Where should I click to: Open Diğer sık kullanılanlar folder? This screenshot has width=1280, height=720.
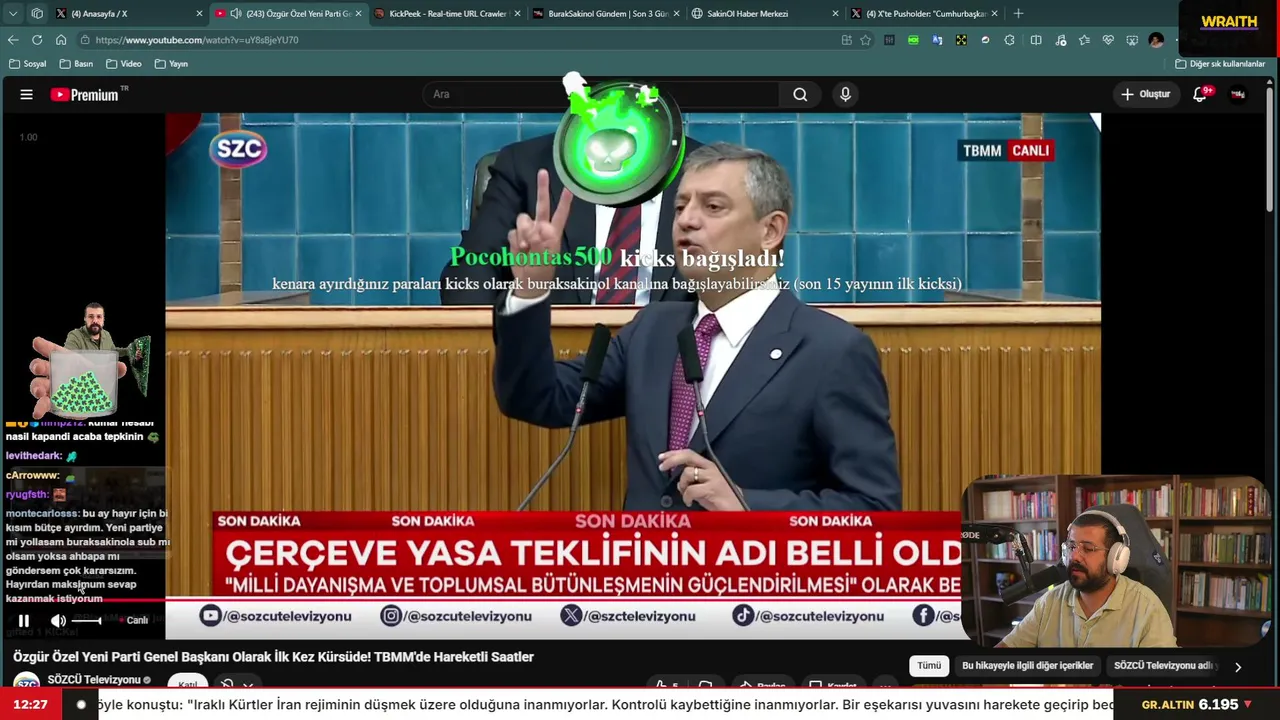[x=1220, y=64]
